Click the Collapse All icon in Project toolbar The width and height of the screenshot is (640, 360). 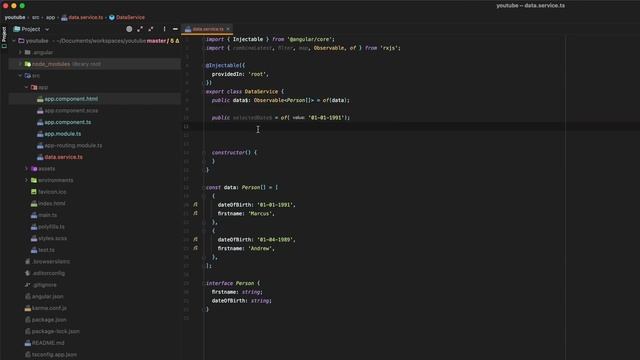point(151,29)
